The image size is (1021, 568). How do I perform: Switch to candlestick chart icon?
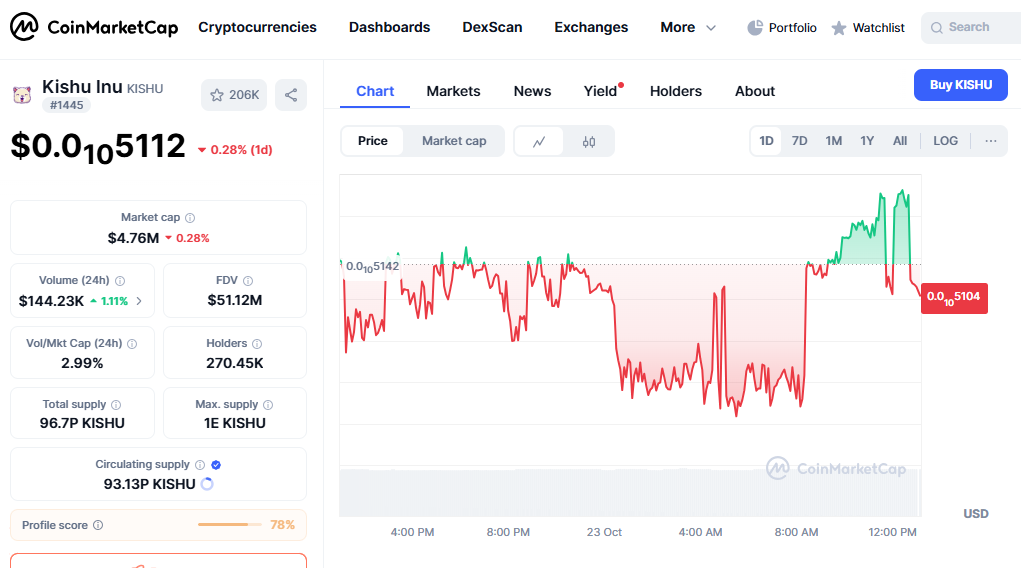(588, 141)
